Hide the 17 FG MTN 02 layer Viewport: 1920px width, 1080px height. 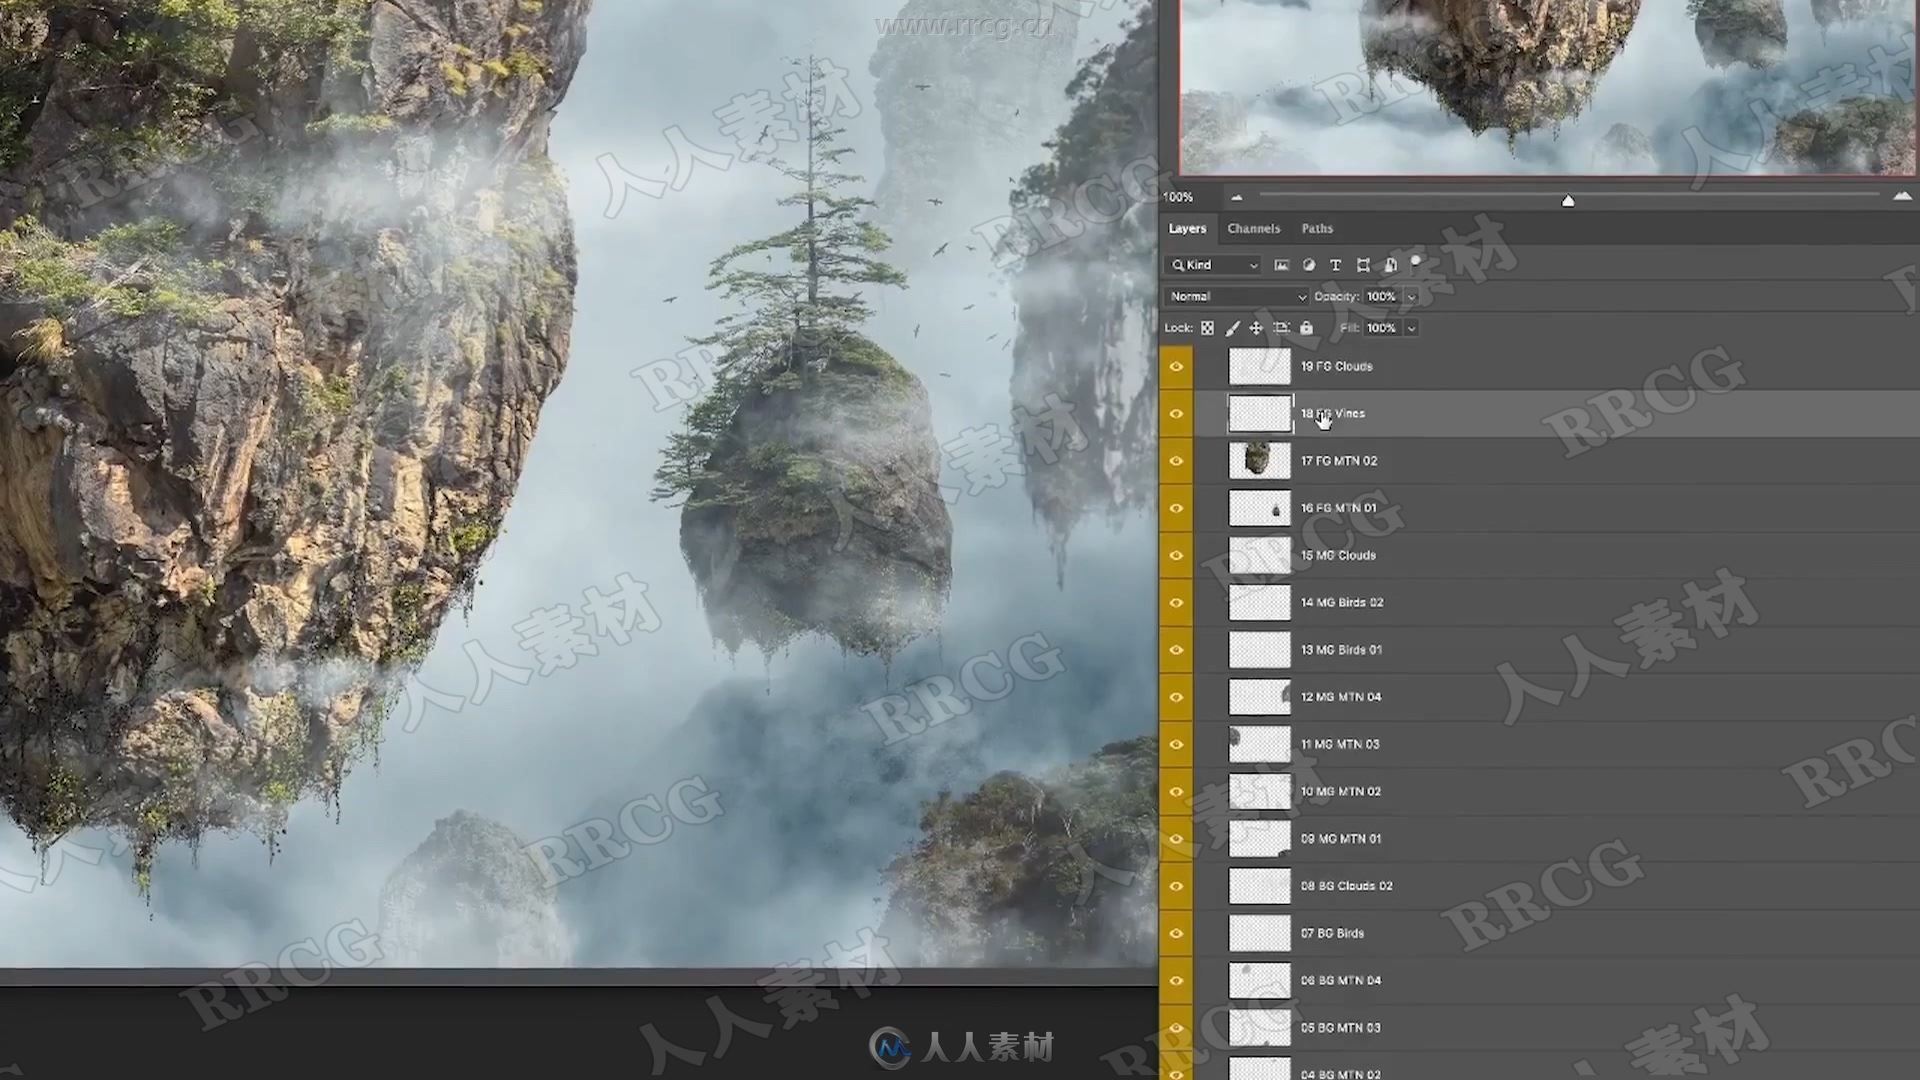coord(1176,461)
